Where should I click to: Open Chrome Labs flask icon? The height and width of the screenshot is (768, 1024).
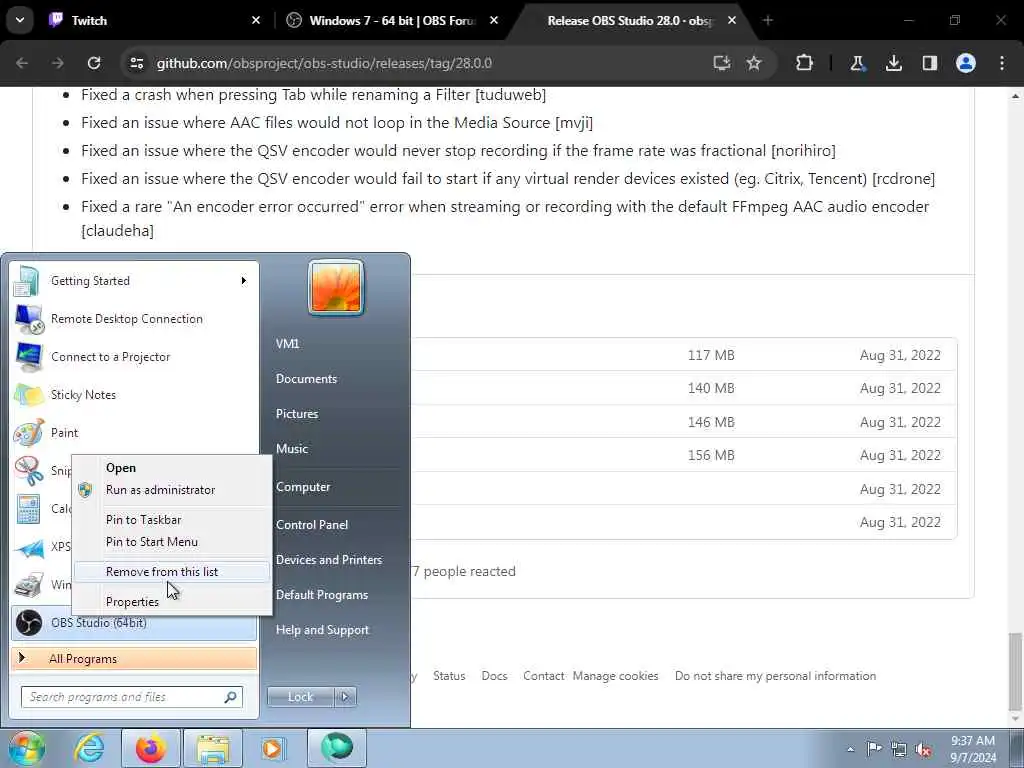click(857, 63)
